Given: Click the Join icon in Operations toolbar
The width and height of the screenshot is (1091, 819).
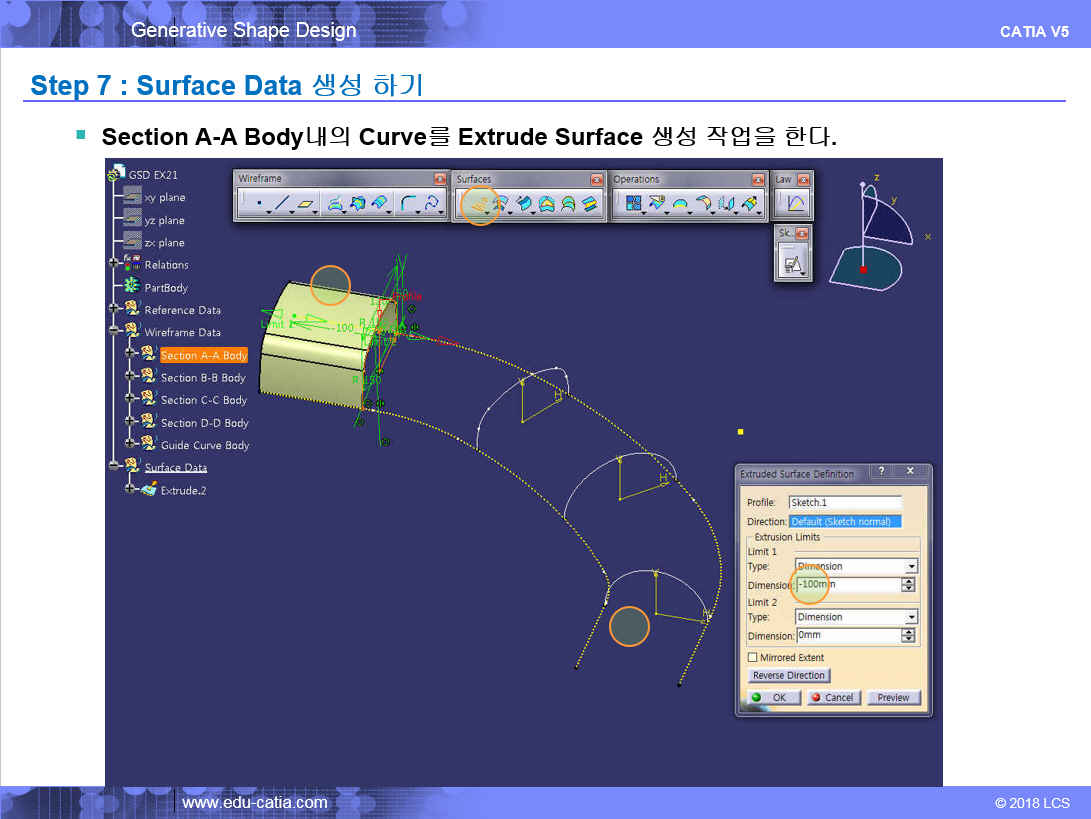Looking at the screenshot, I should [633, 205].
